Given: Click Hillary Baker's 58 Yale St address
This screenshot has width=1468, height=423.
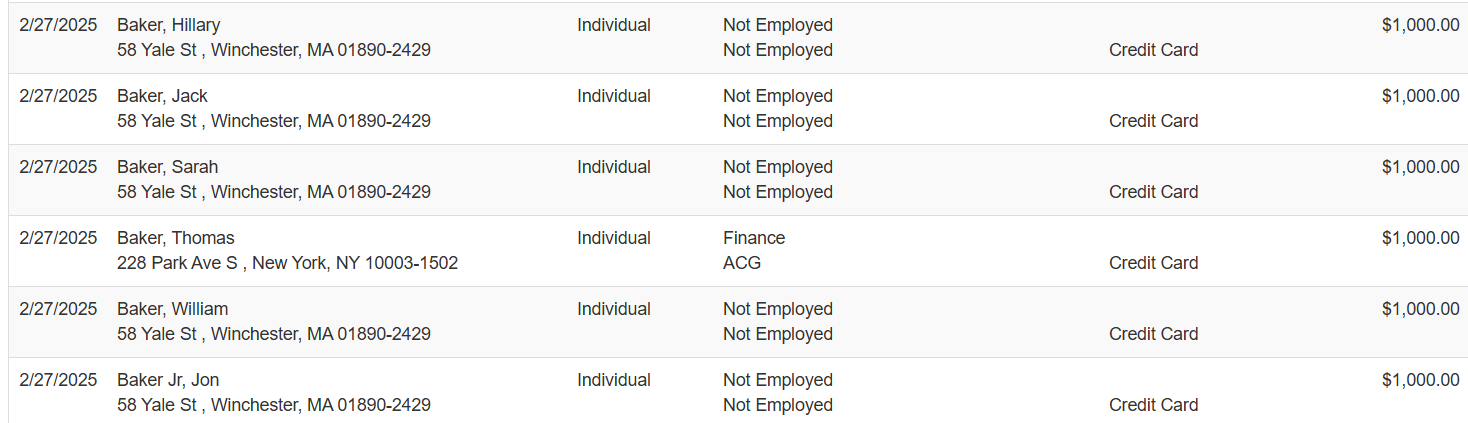Looking at the screenshot, I should 273,50.
